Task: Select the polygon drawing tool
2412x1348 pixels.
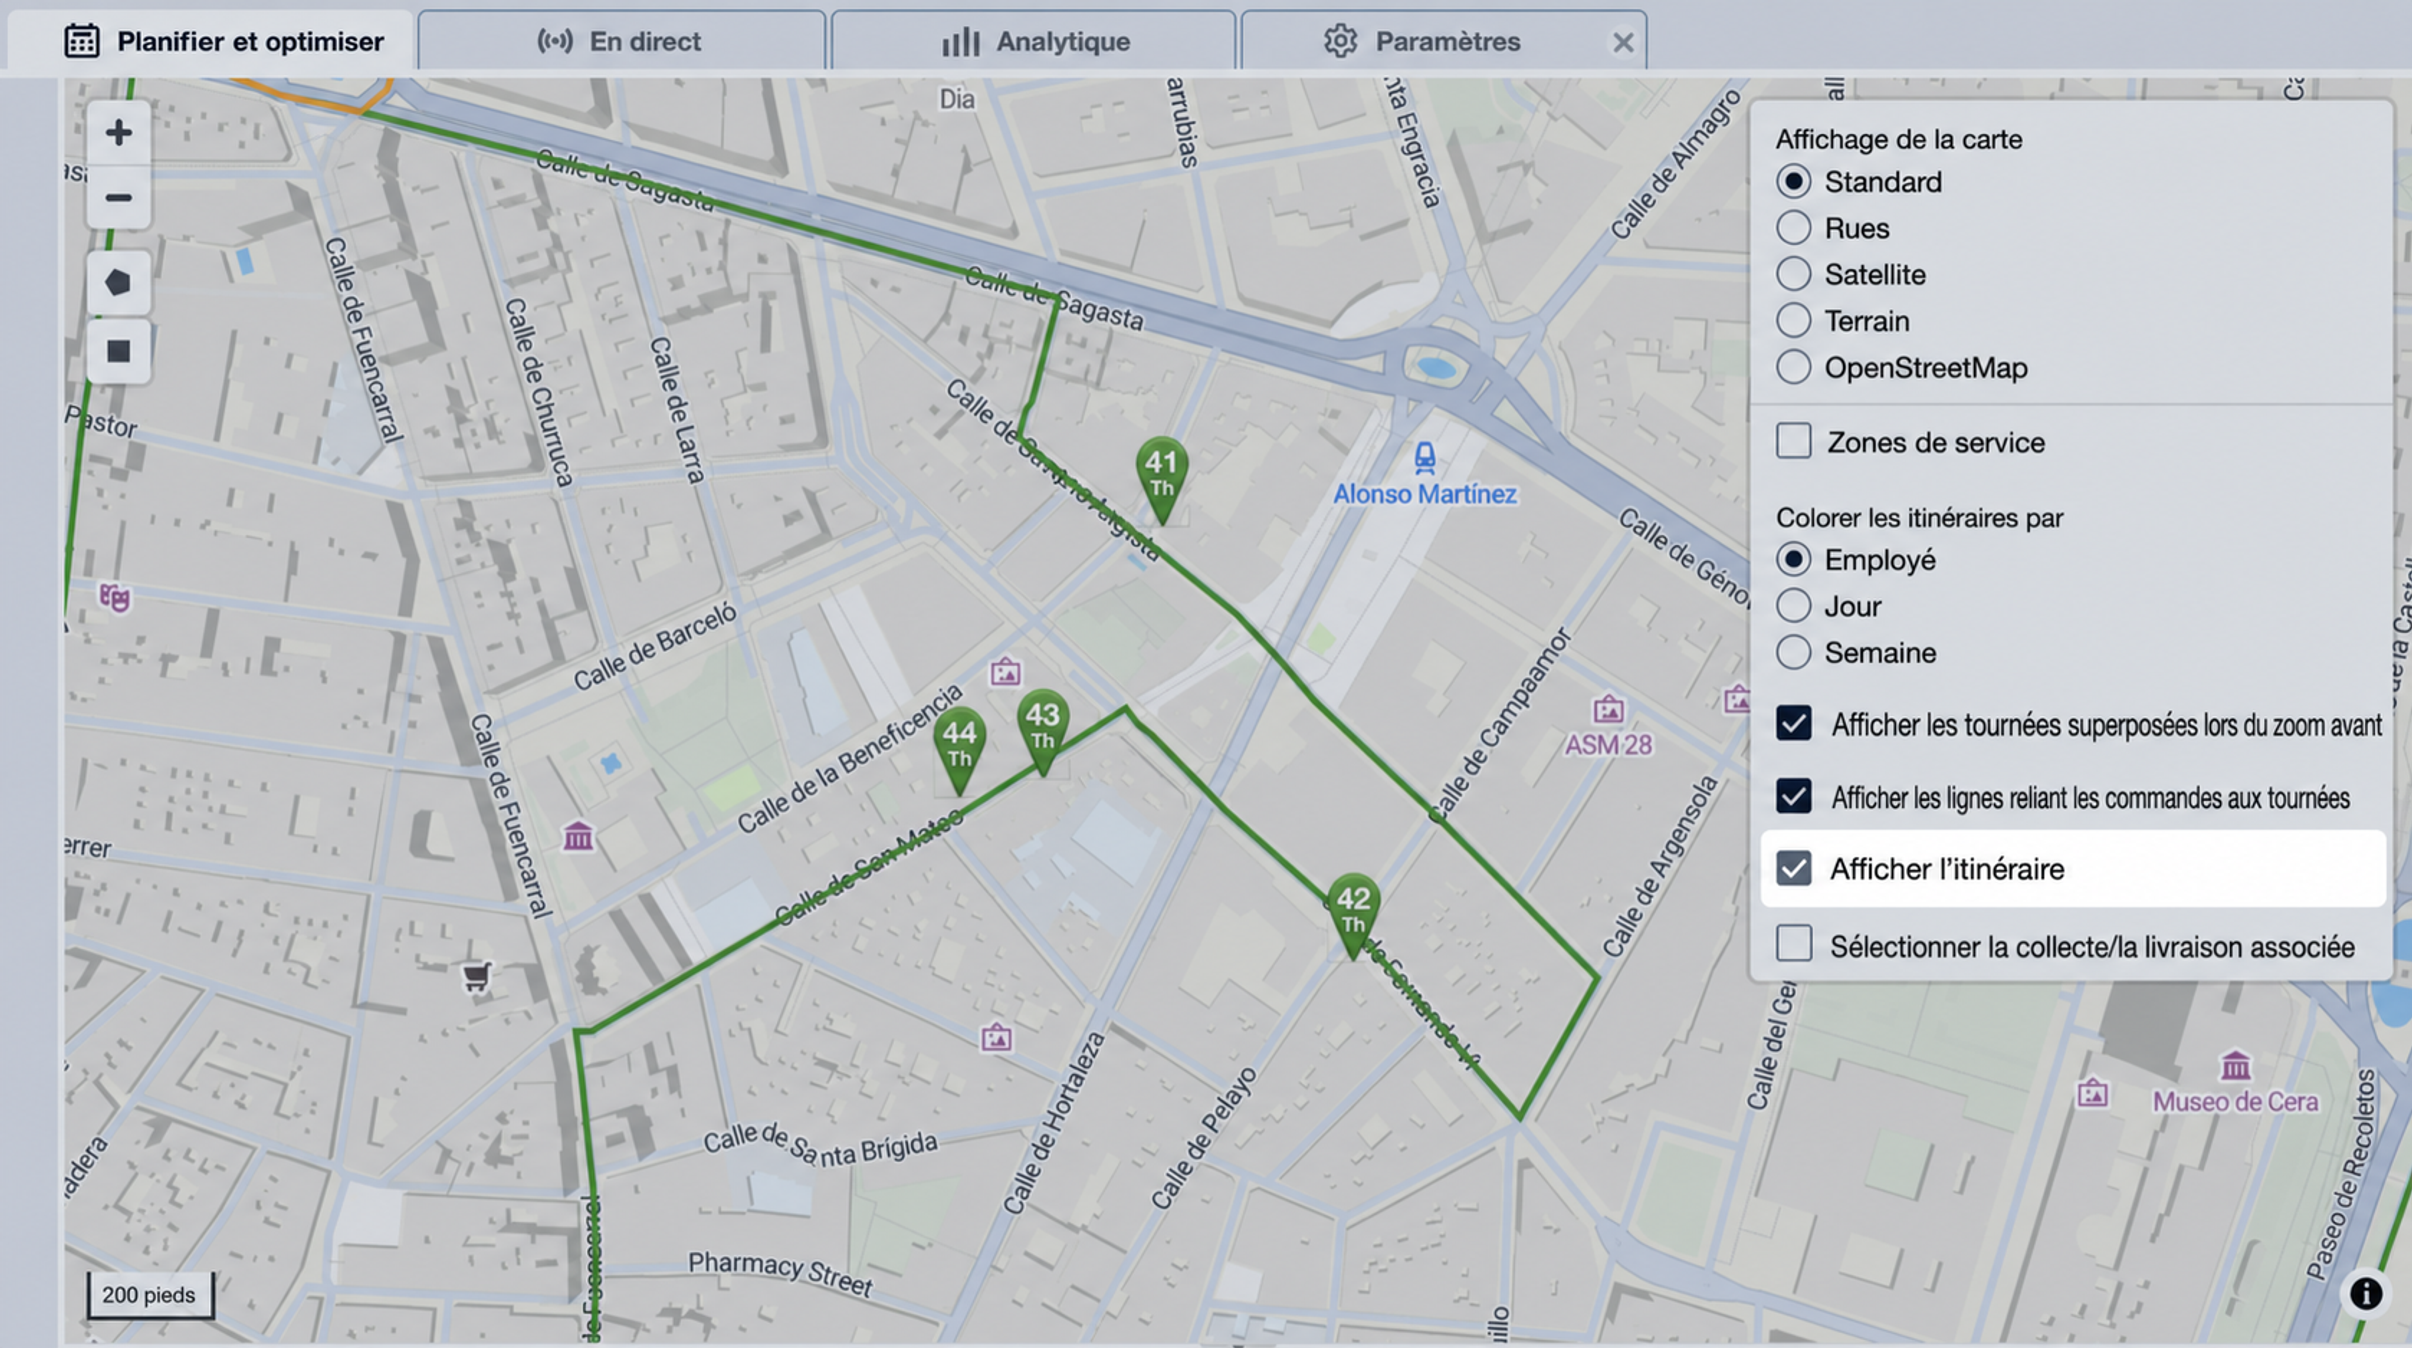Action: coord(118,283)
